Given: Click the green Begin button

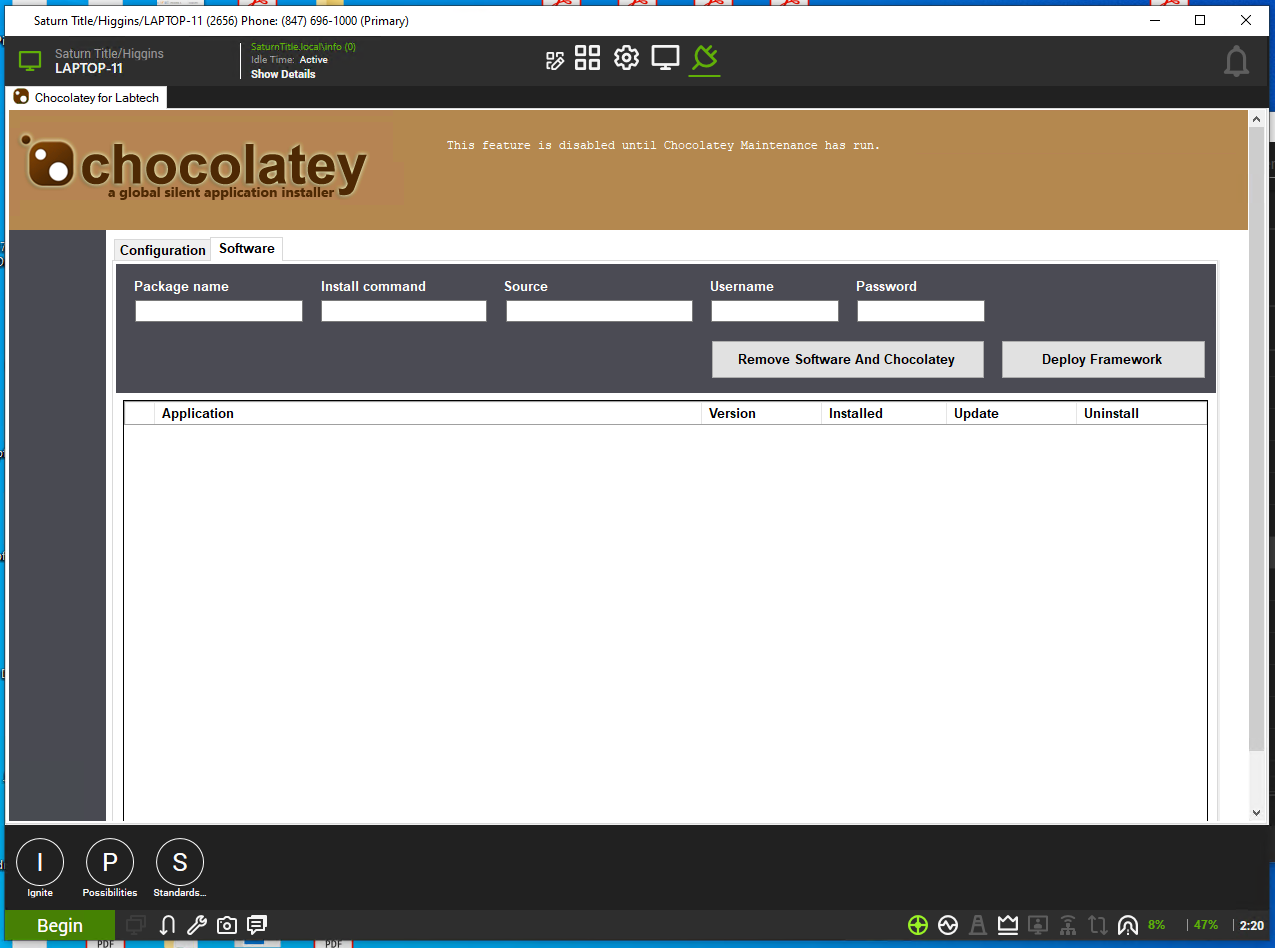Looking at the screenshot, I should point(60,925).
